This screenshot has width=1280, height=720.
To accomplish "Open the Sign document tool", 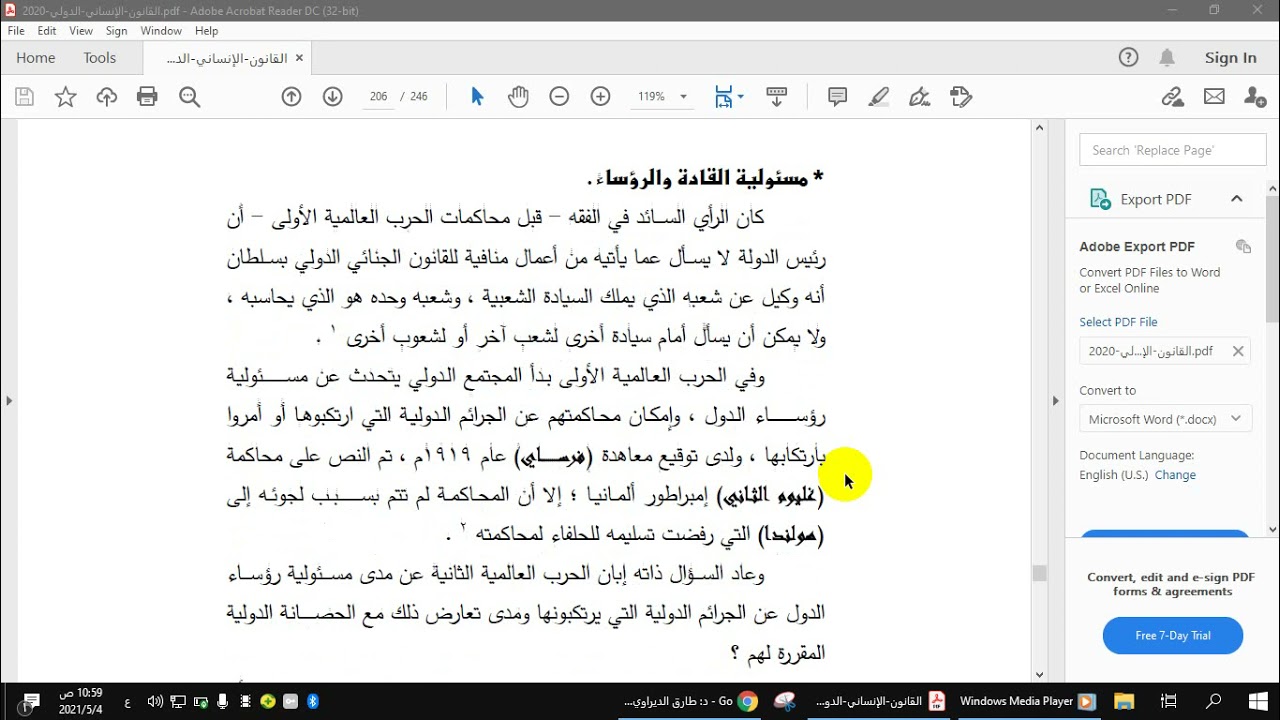I will point(920,97).
